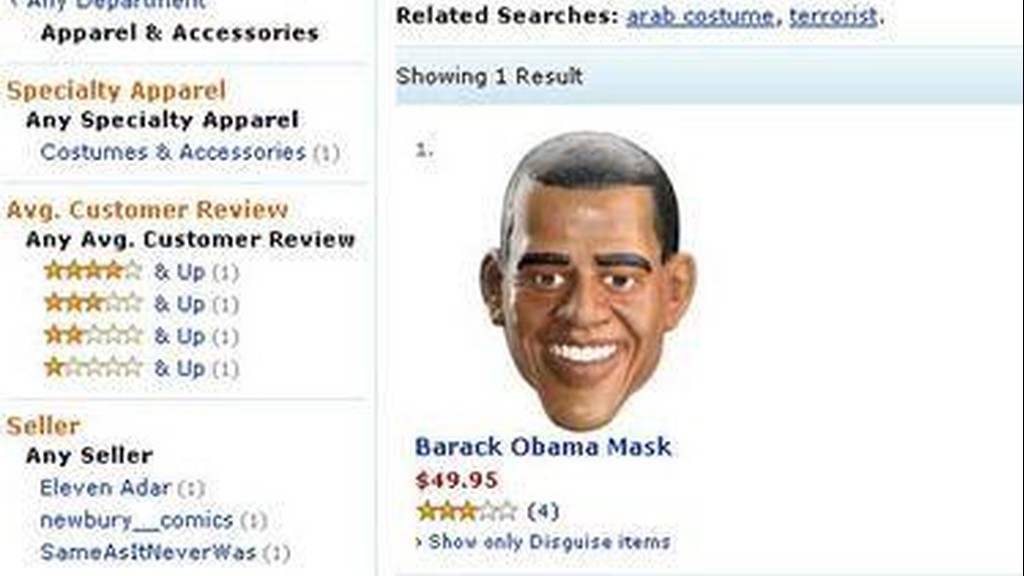Image resolution: width=1024 pixels, height=576 pixels.
Task: Click the terrorist related search link
Action: pyautogui.click(x=833, y=15)
